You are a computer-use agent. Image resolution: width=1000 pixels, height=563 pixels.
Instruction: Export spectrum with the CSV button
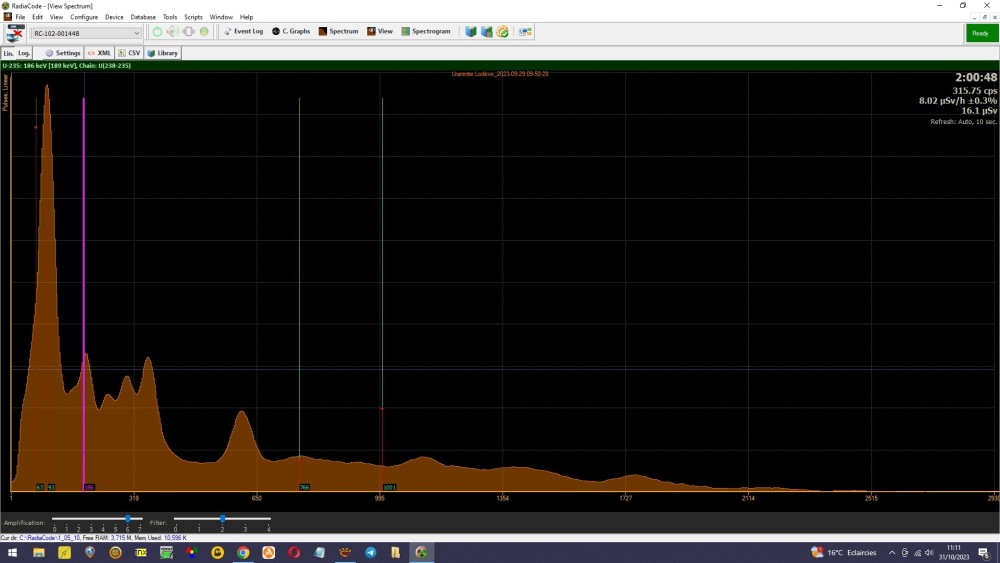coord(129,53)
